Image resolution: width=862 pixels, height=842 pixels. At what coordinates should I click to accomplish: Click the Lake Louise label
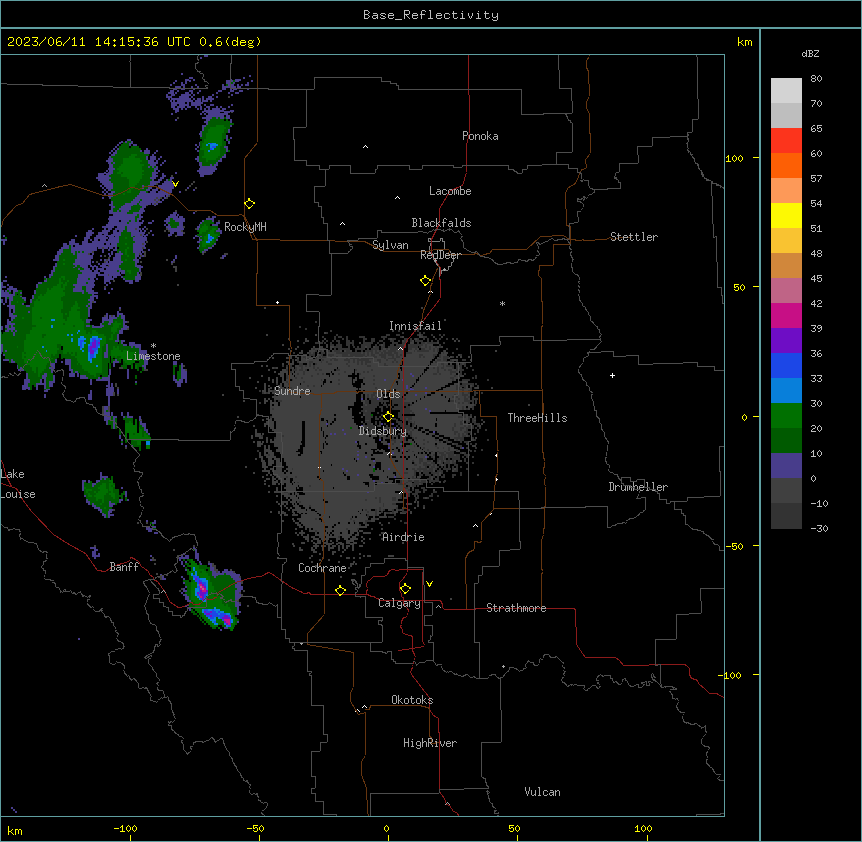tap(18, 484)
